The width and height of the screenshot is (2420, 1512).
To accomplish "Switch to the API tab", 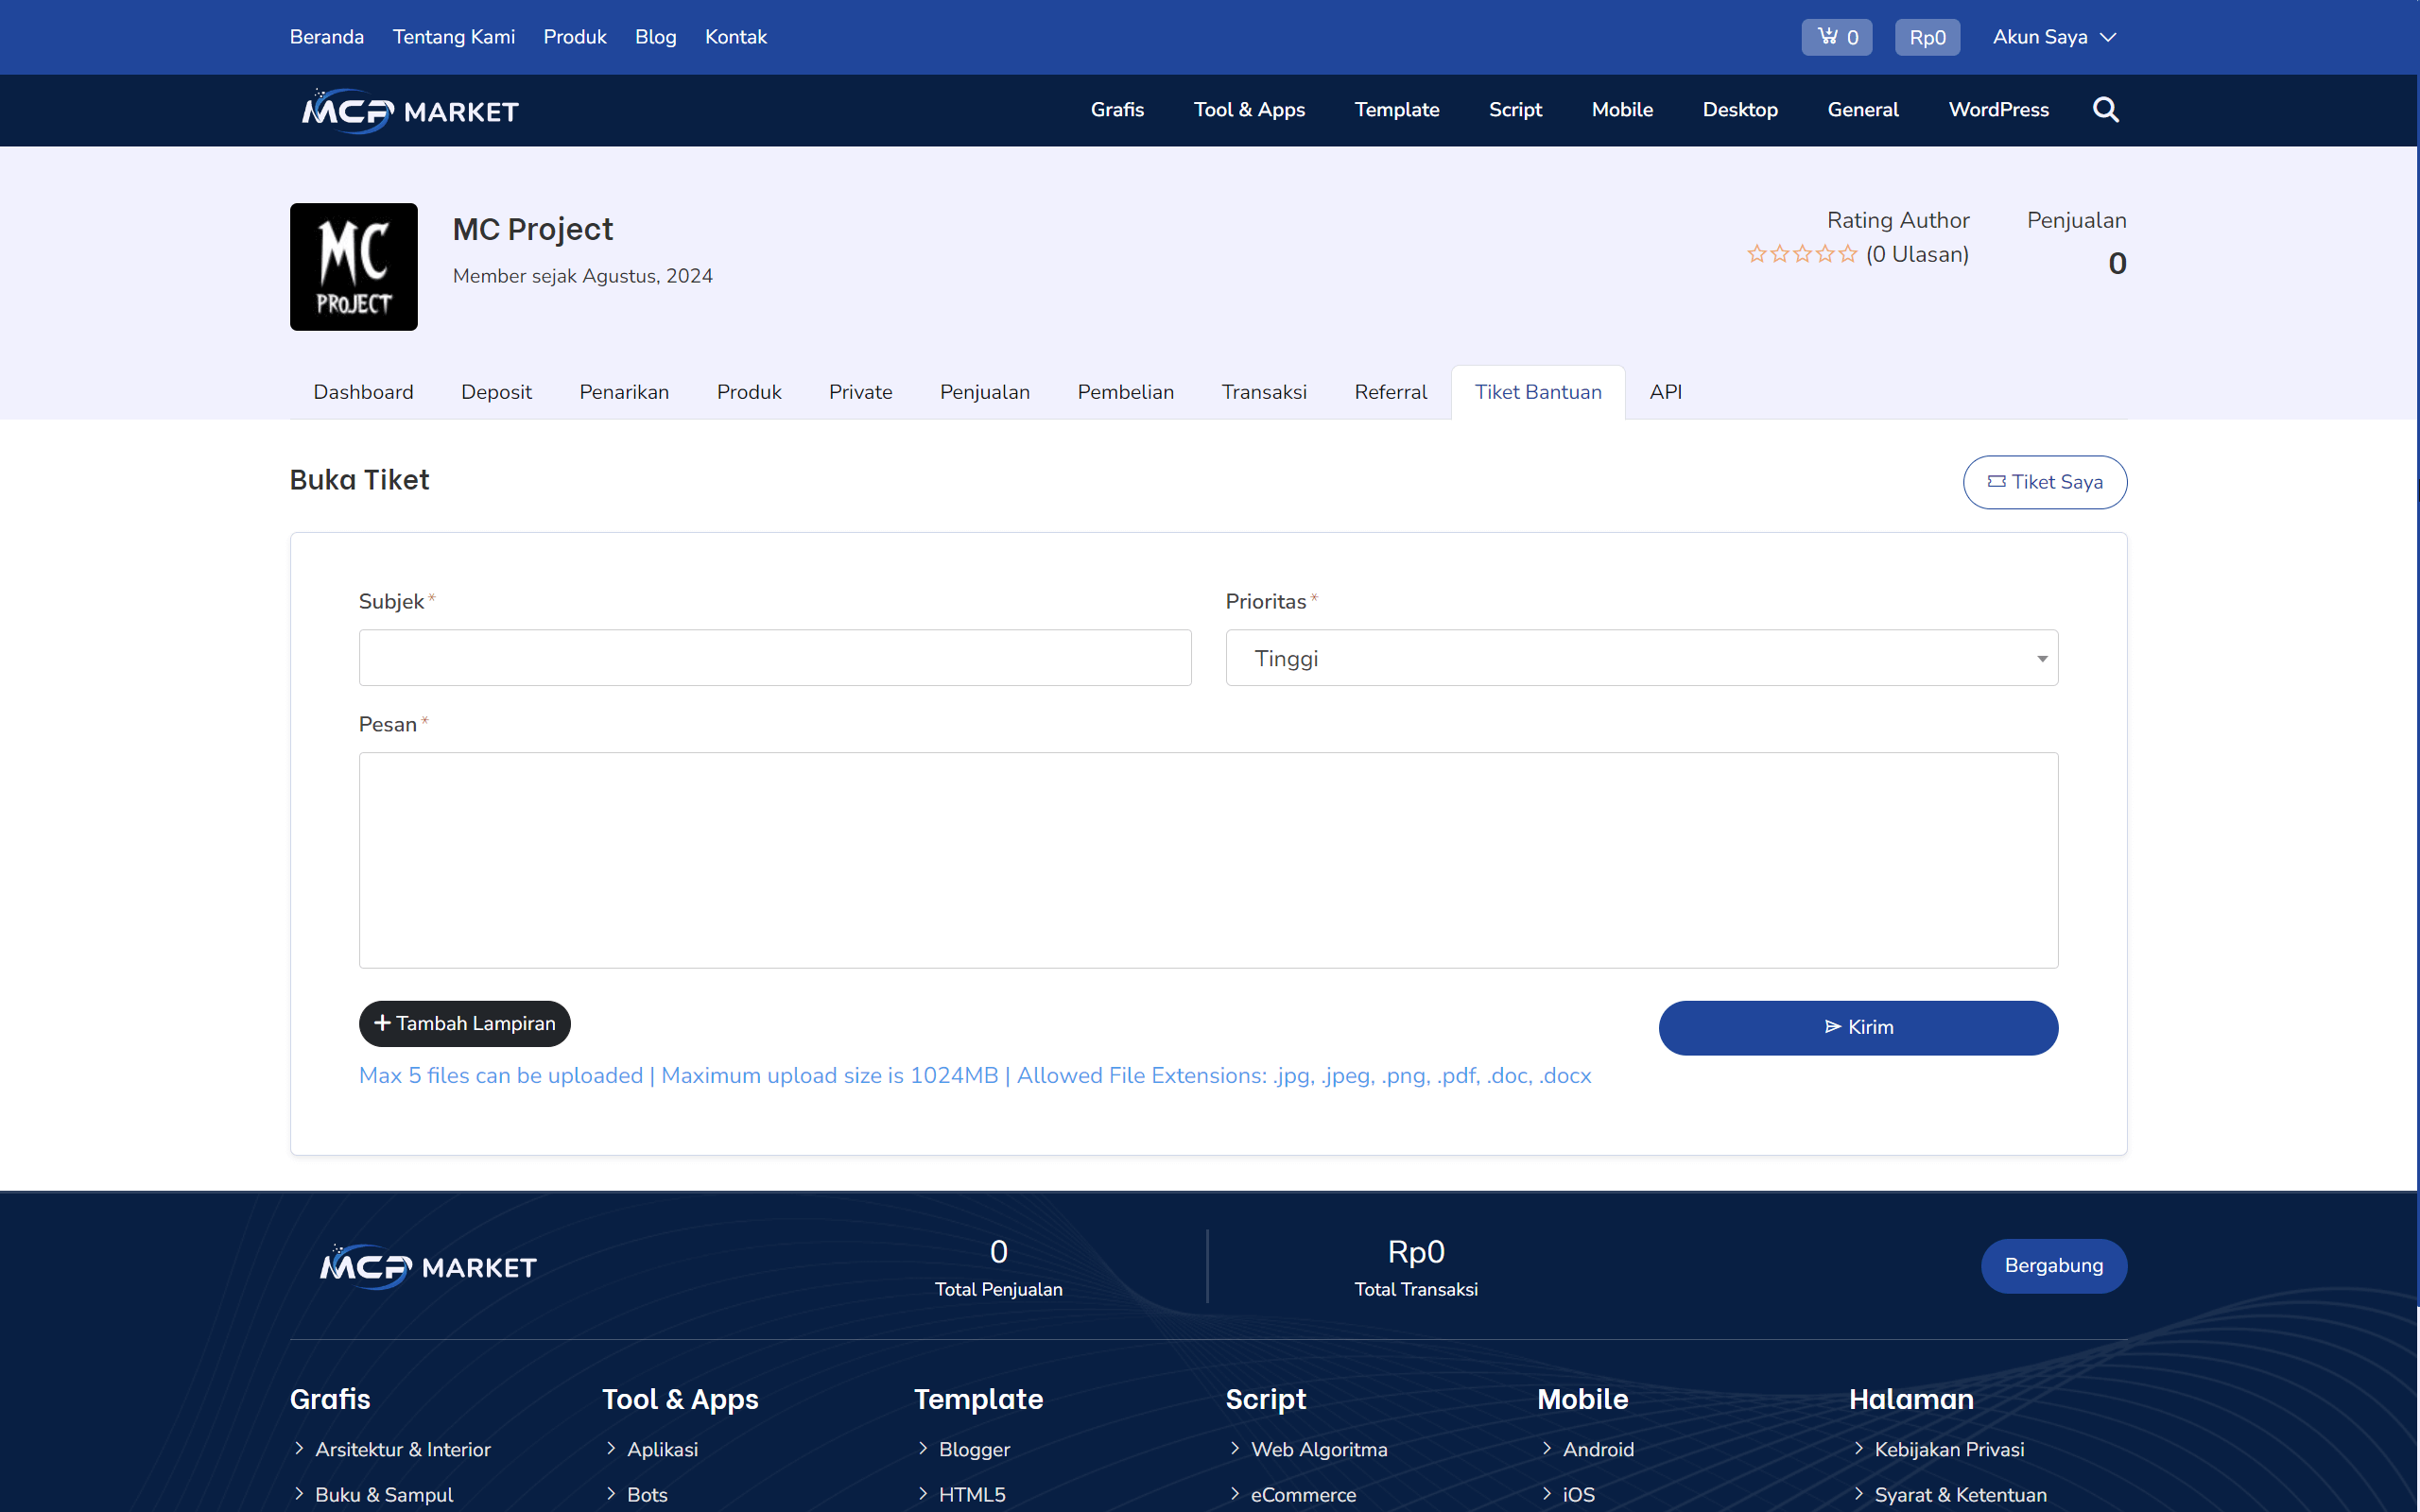I will tap(1665, 391).
